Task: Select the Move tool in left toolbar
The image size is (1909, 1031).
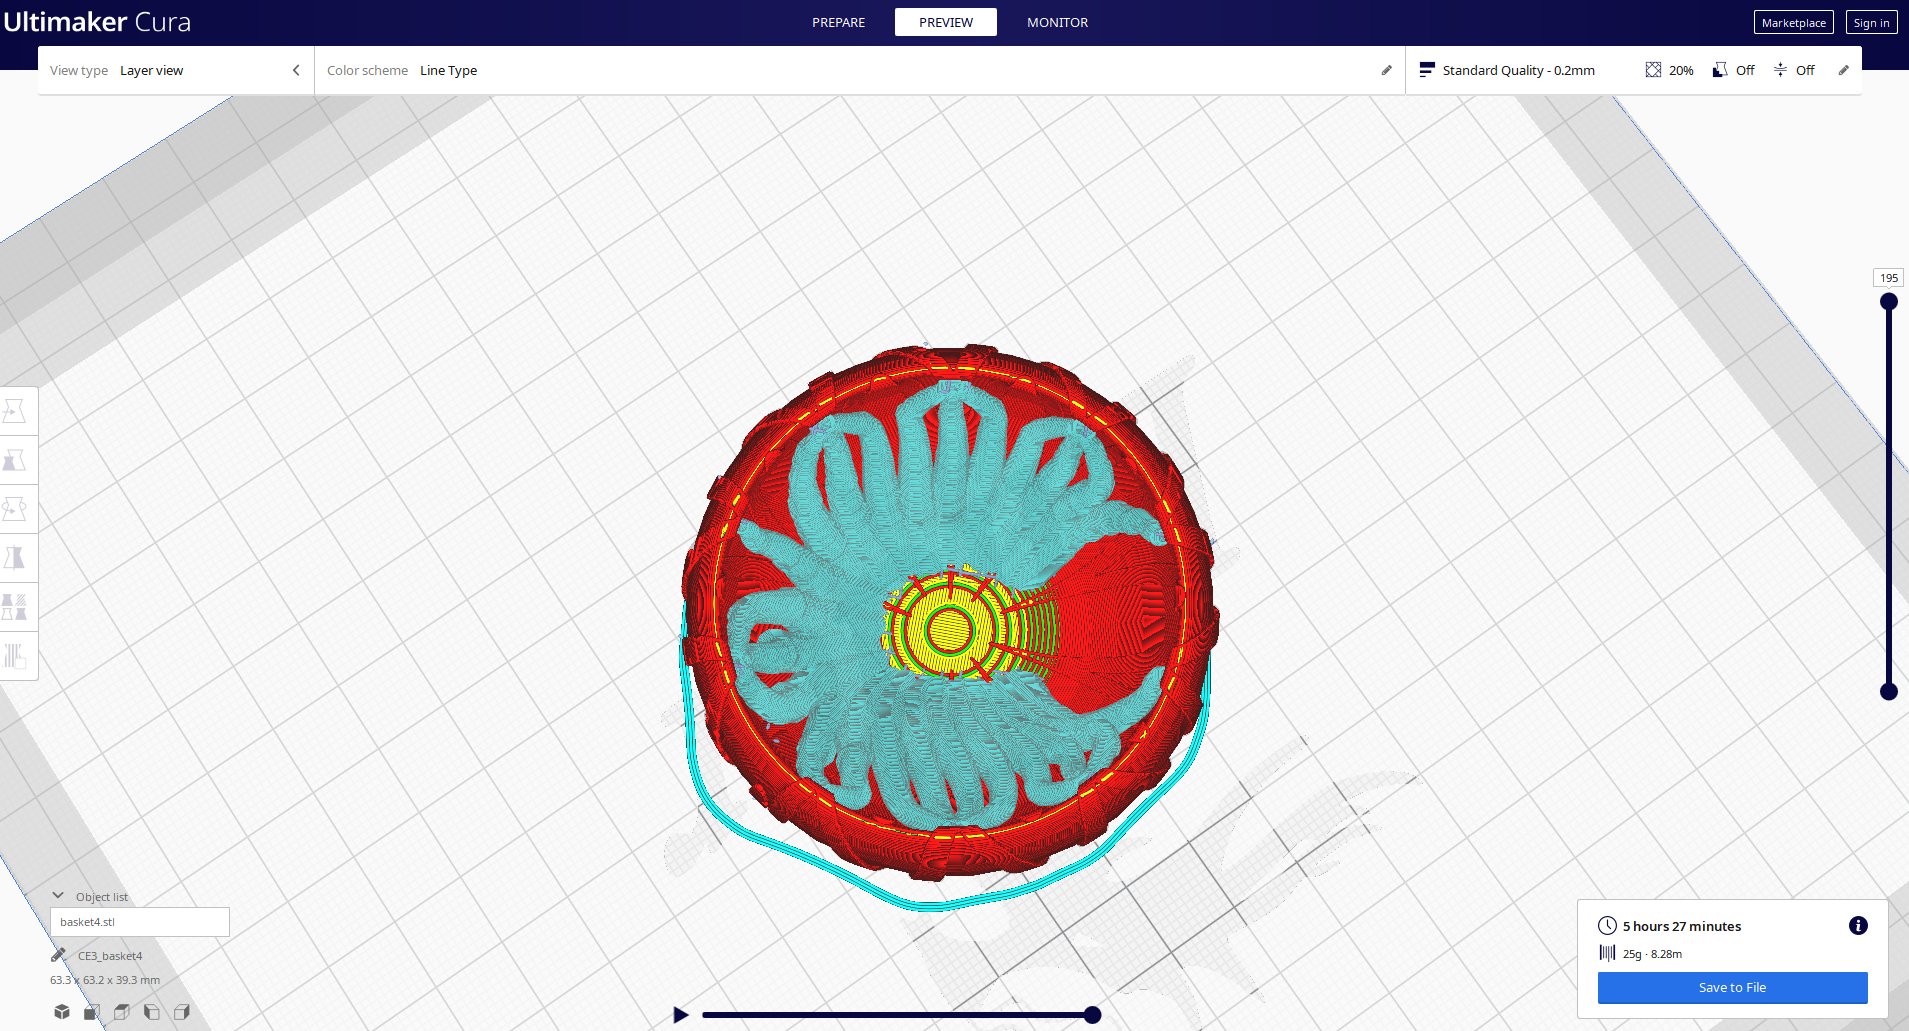Action: coord(15,411)
